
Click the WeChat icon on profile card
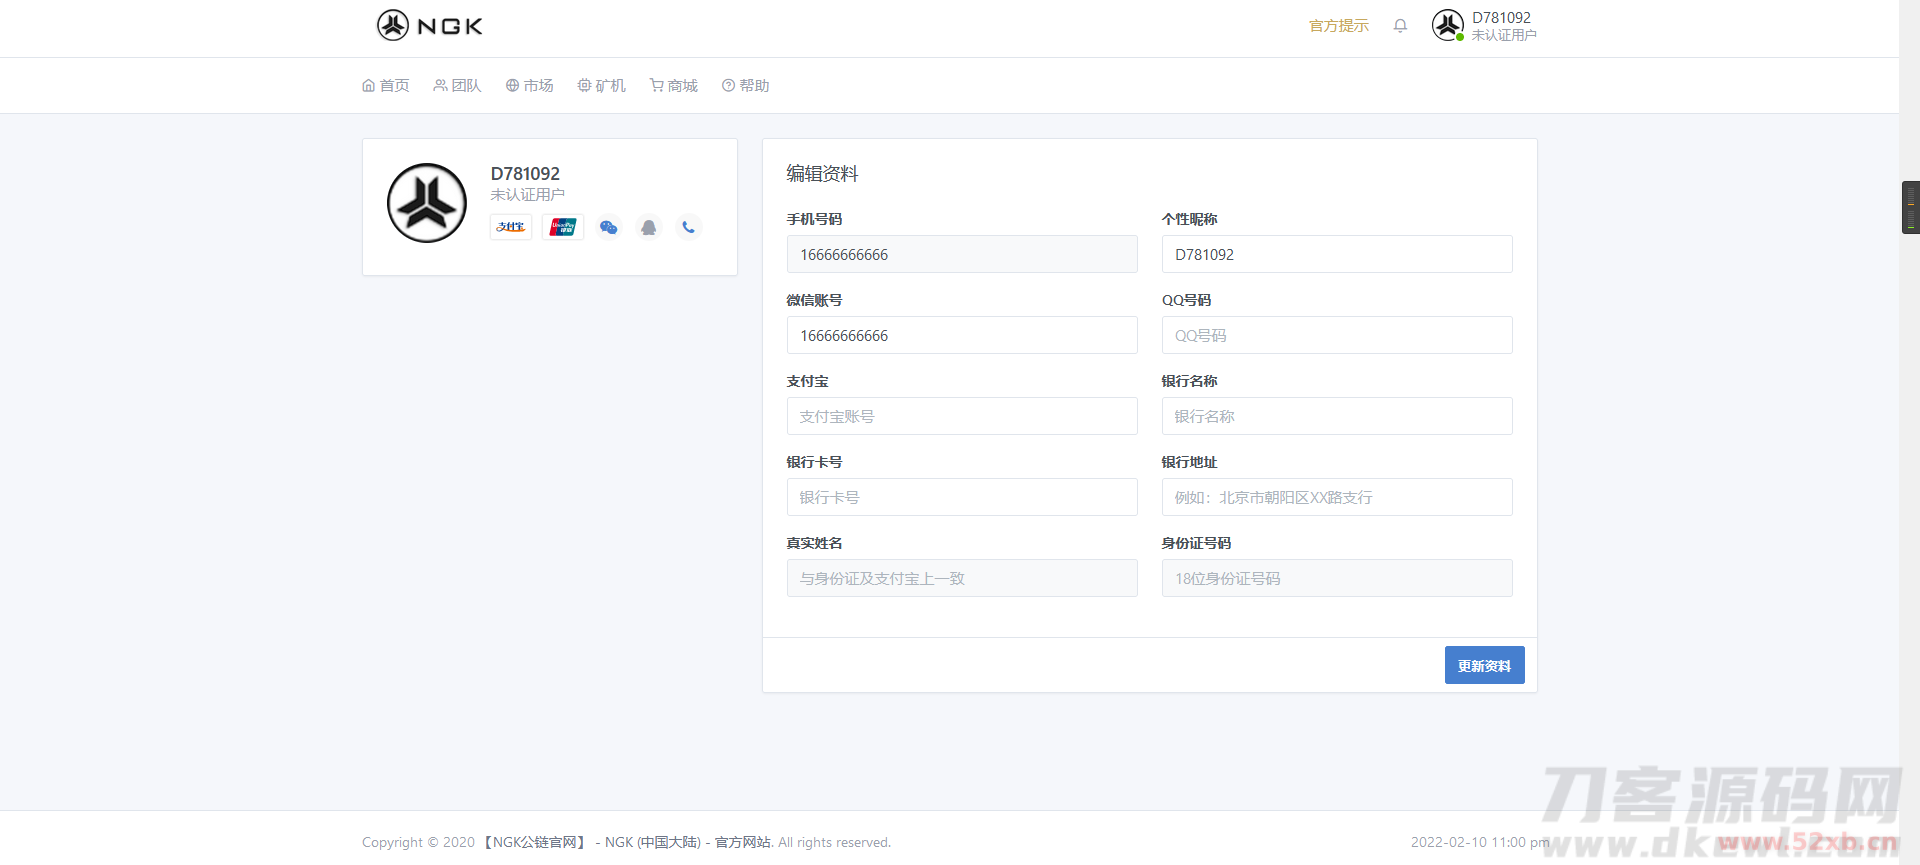tap(608, 227)
